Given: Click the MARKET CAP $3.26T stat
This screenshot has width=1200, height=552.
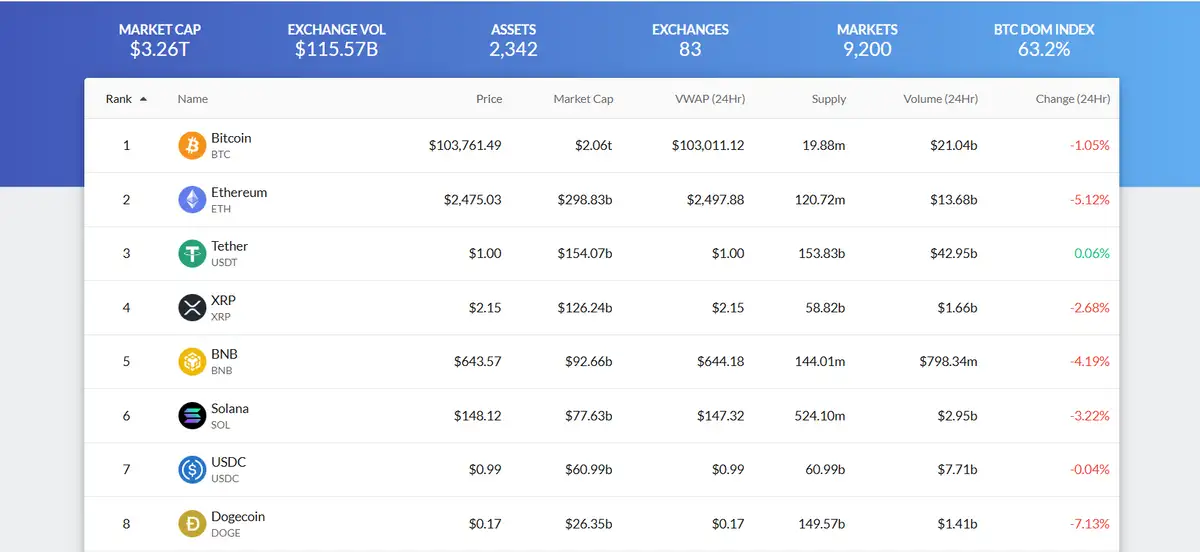Looking at the screenshot, I should click(x=160, y=39).
